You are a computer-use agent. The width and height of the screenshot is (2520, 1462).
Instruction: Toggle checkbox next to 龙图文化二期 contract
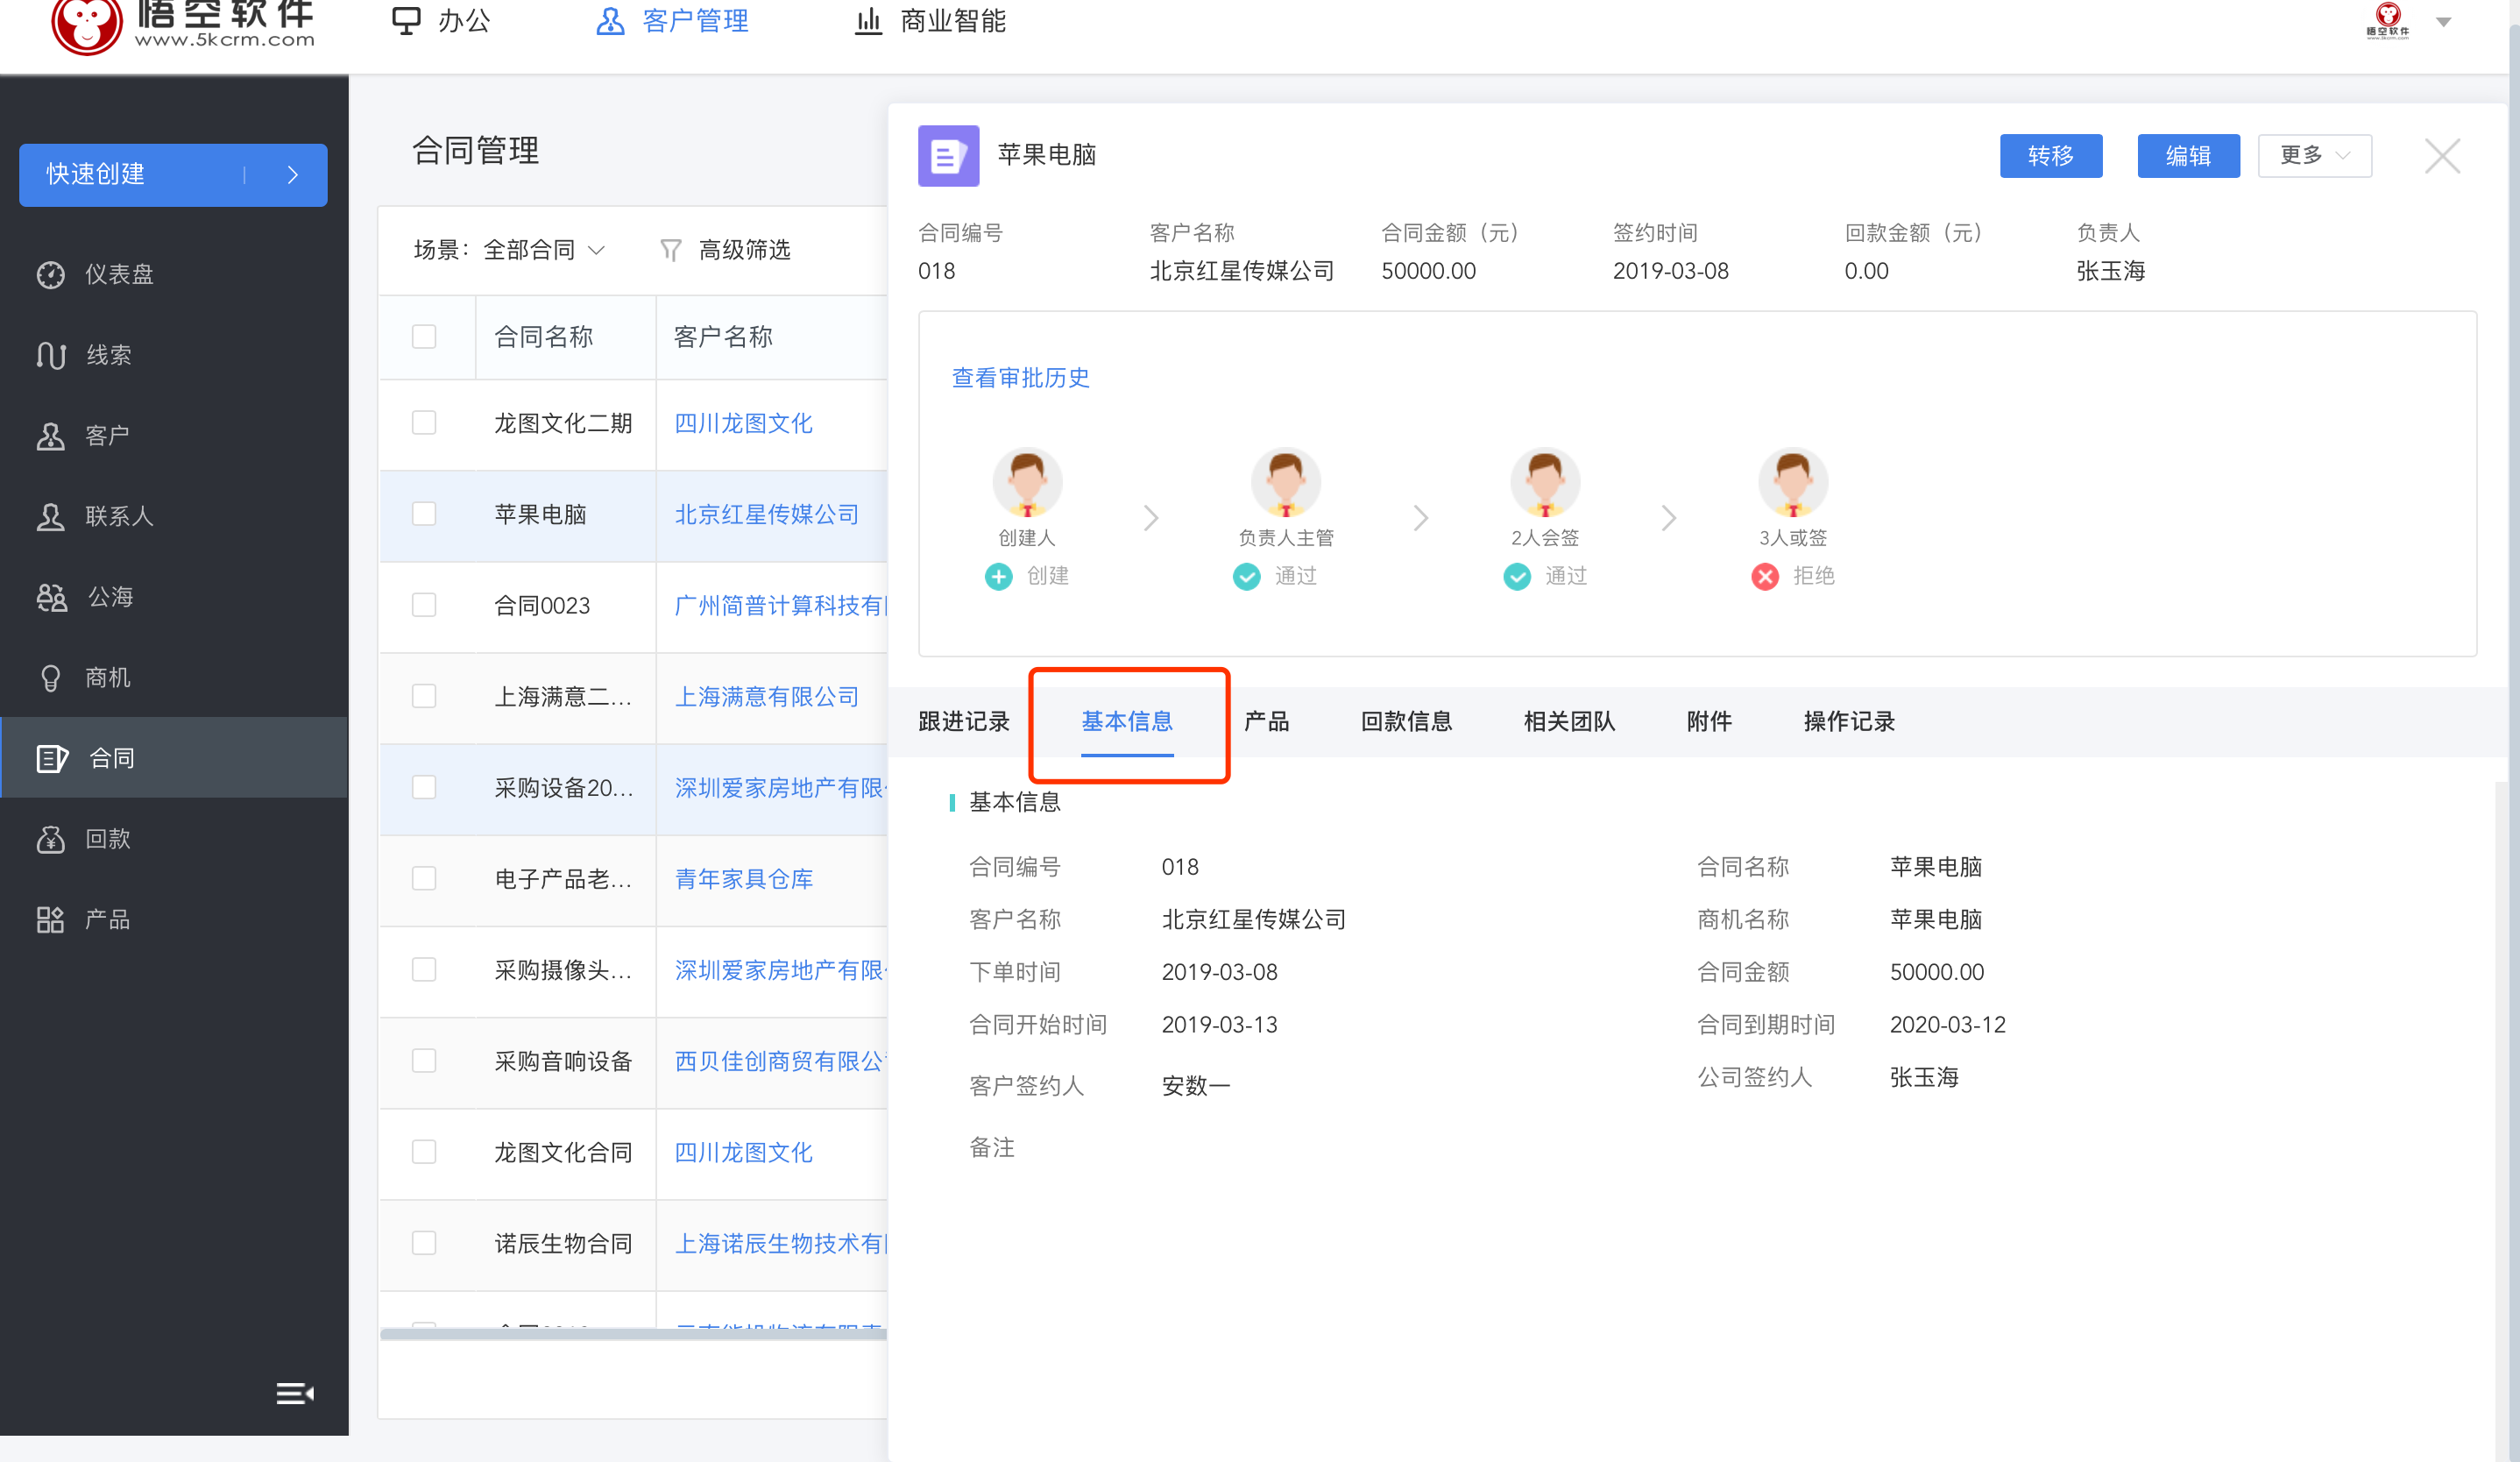426,422
